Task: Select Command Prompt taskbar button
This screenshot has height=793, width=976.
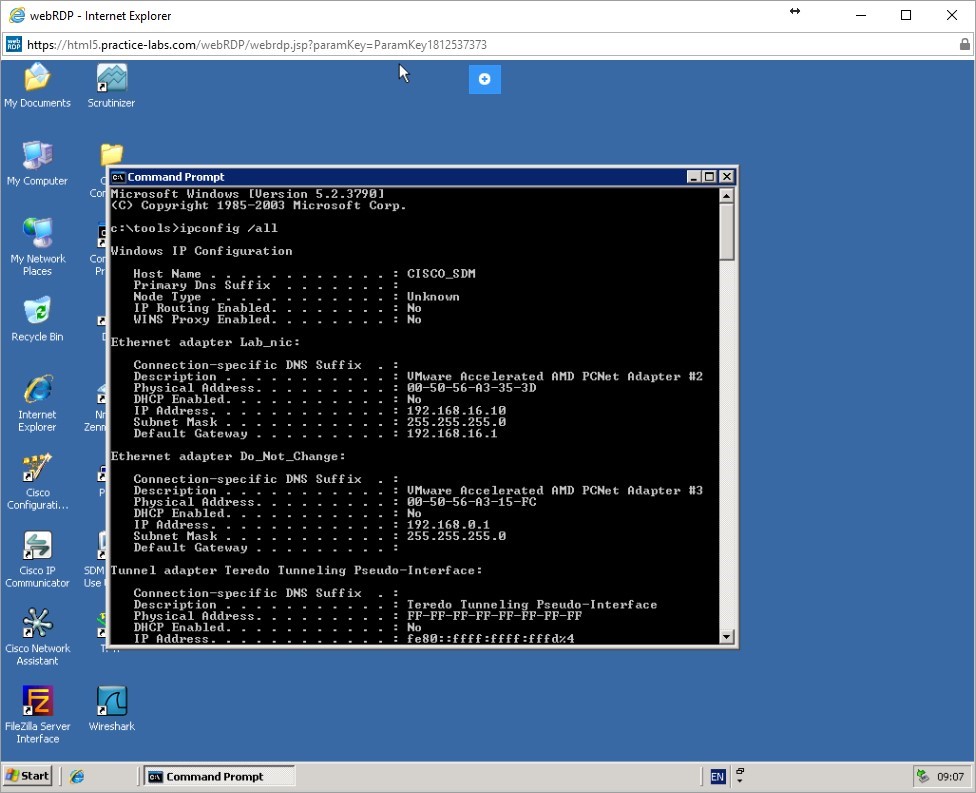Action: (219, 776)
